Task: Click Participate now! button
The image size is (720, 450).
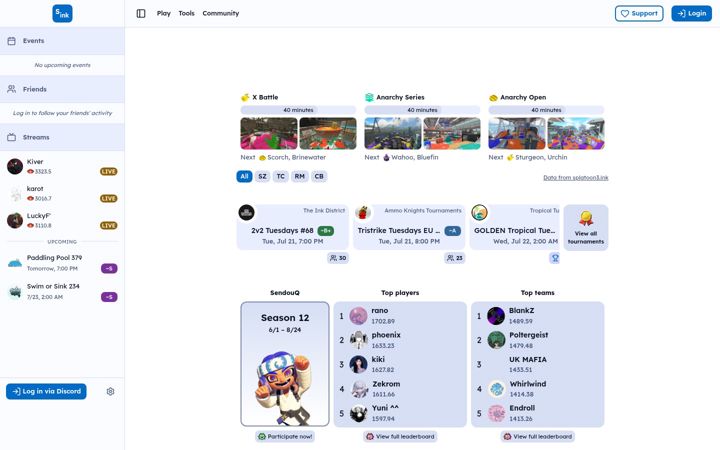Action: pos(285,437)
